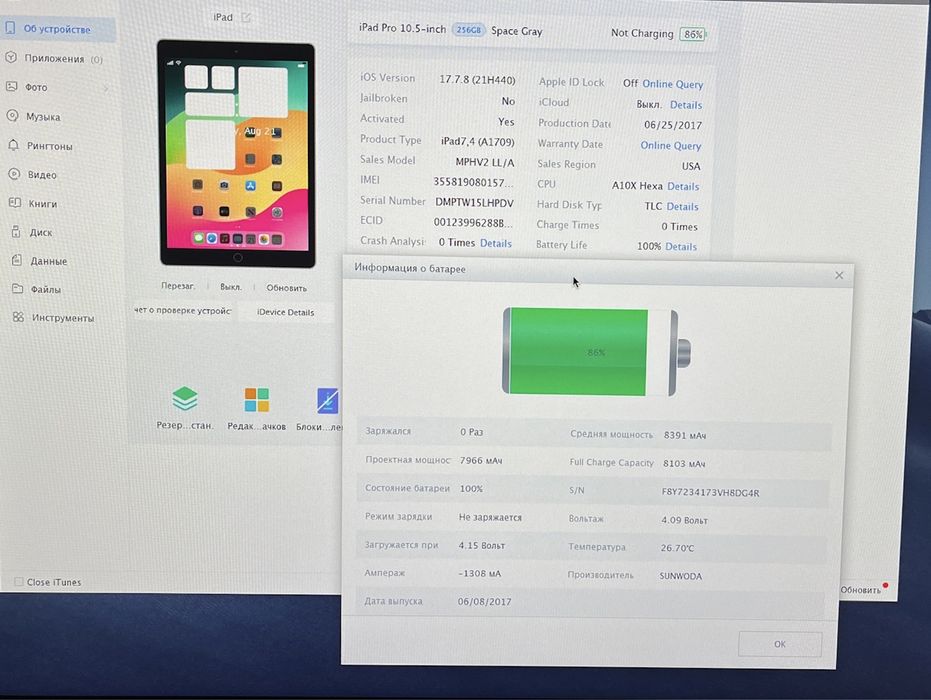Screen dimensions: 931x700
Task: Click Online Query link for Warranty Date
Action: click(670, 145)
